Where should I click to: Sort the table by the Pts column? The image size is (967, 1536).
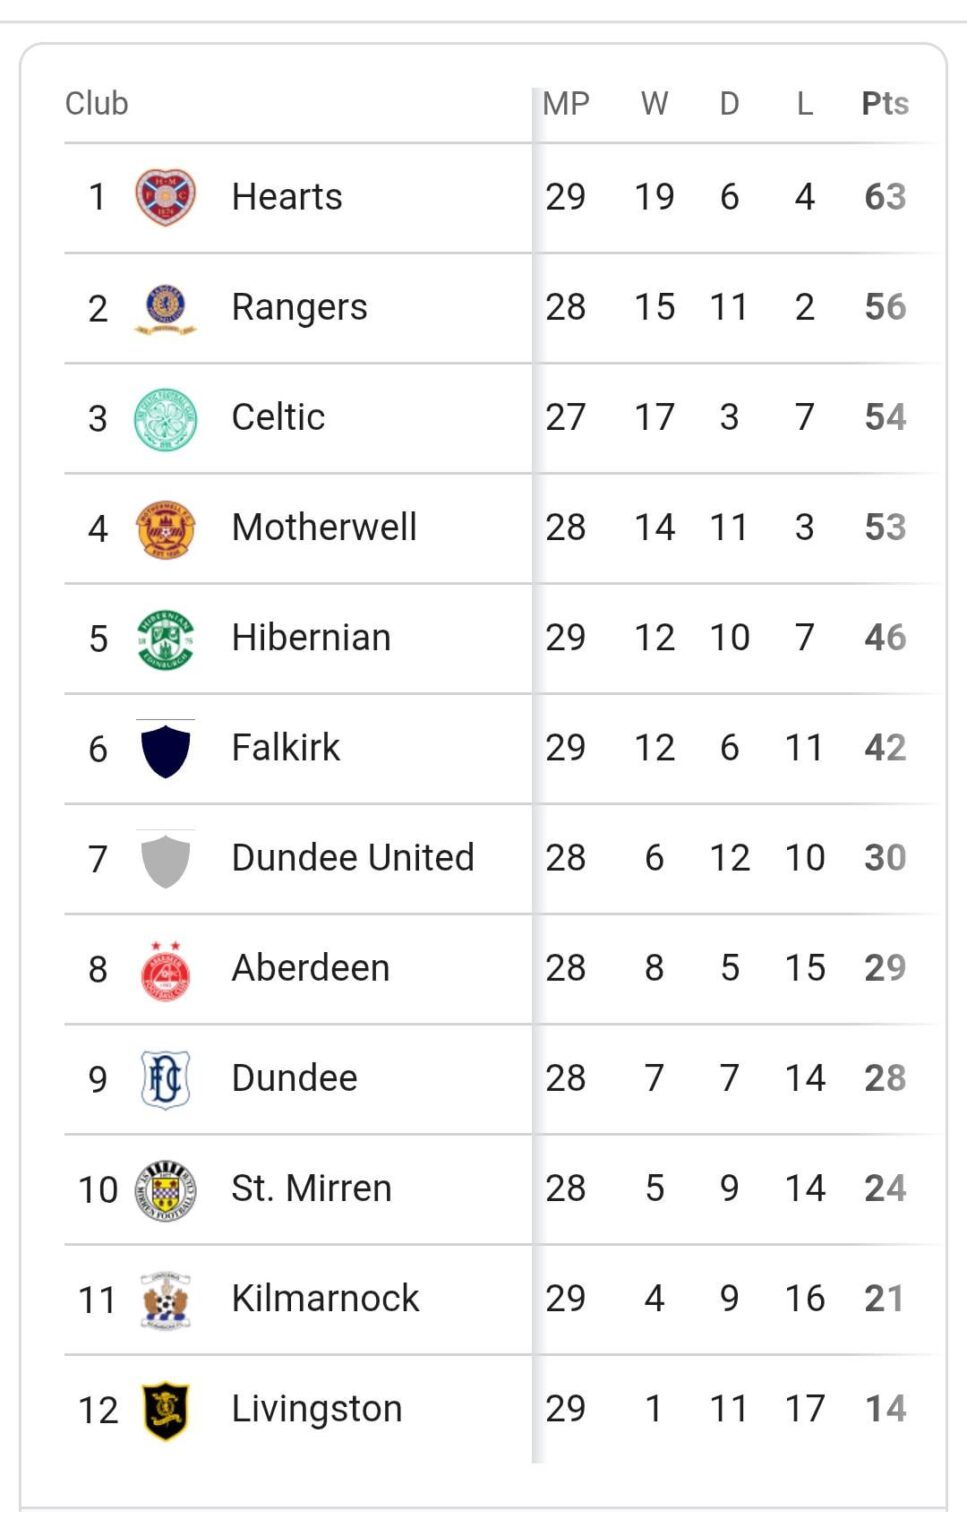click(883, 103)
